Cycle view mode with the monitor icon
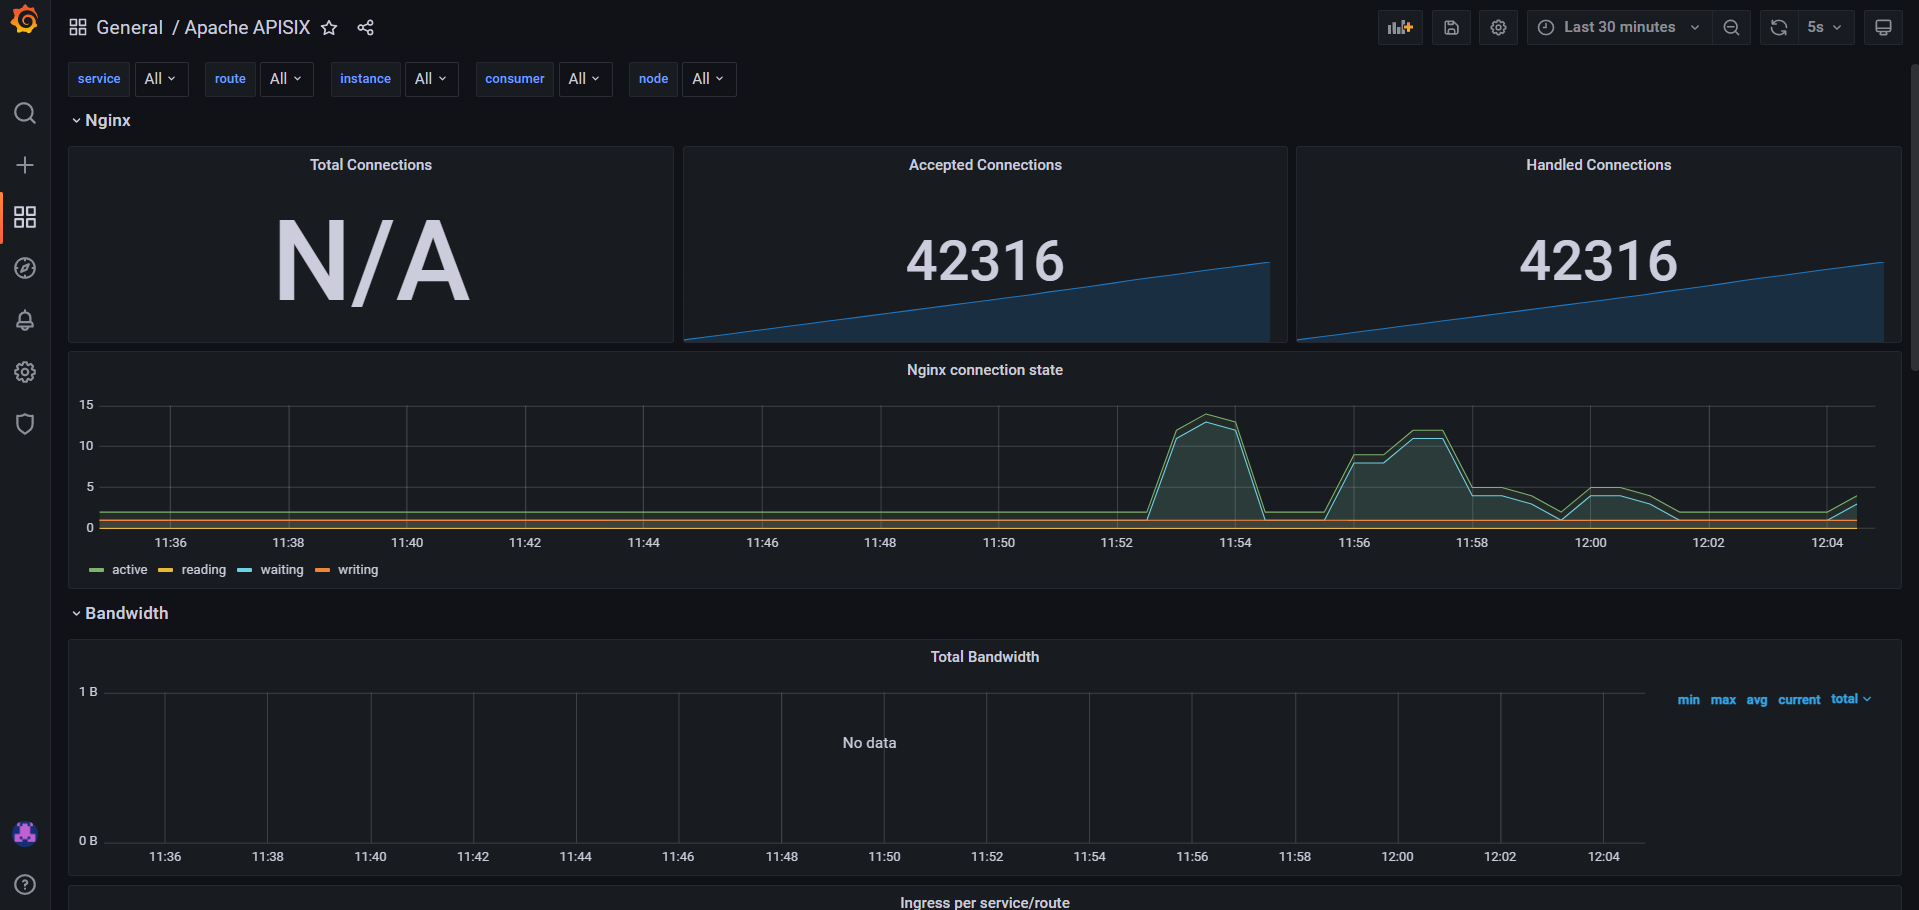 [1883, 28]
